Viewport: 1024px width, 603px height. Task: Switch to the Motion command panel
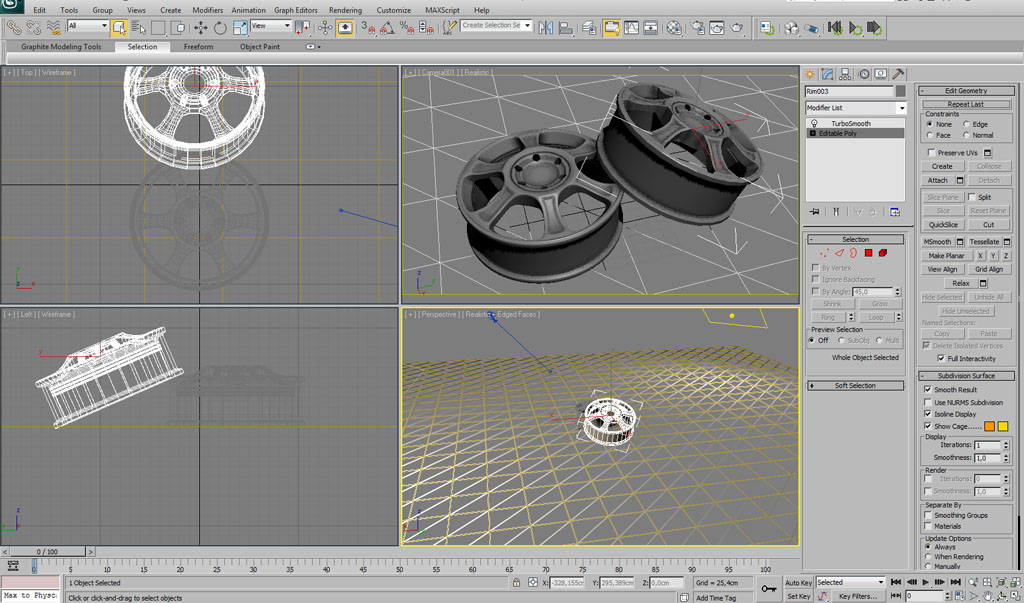click(863, 74)
